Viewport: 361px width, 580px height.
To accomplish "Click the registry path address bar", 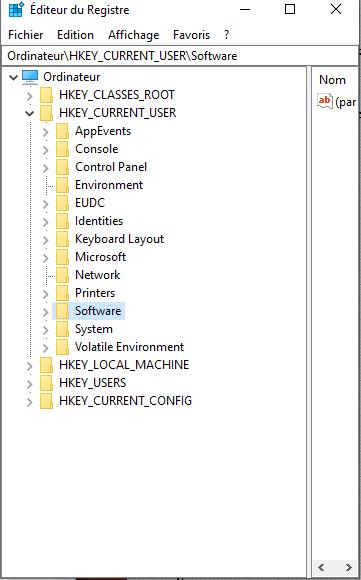I will pyautogui.click(x=180, y=56).
